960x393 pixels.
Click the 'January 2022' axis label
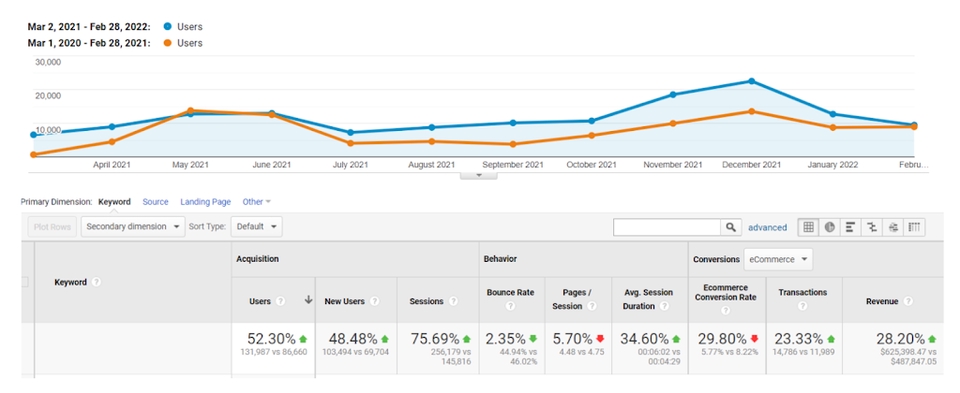833,165
